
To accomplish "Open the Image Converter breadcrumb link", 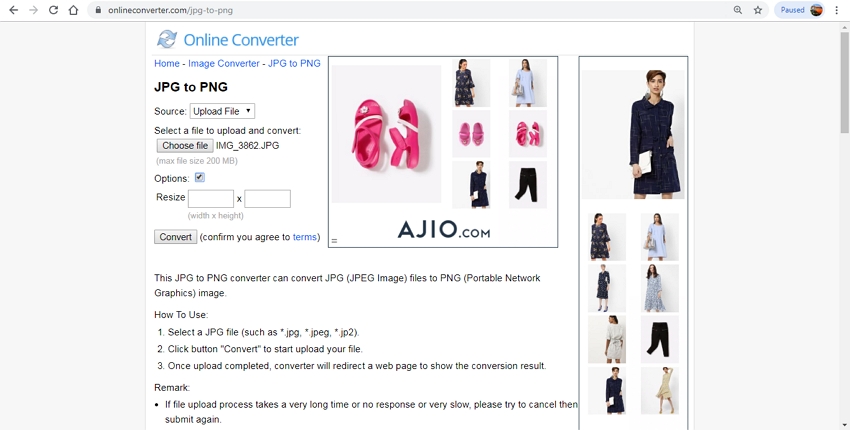I will pos(224,63).
